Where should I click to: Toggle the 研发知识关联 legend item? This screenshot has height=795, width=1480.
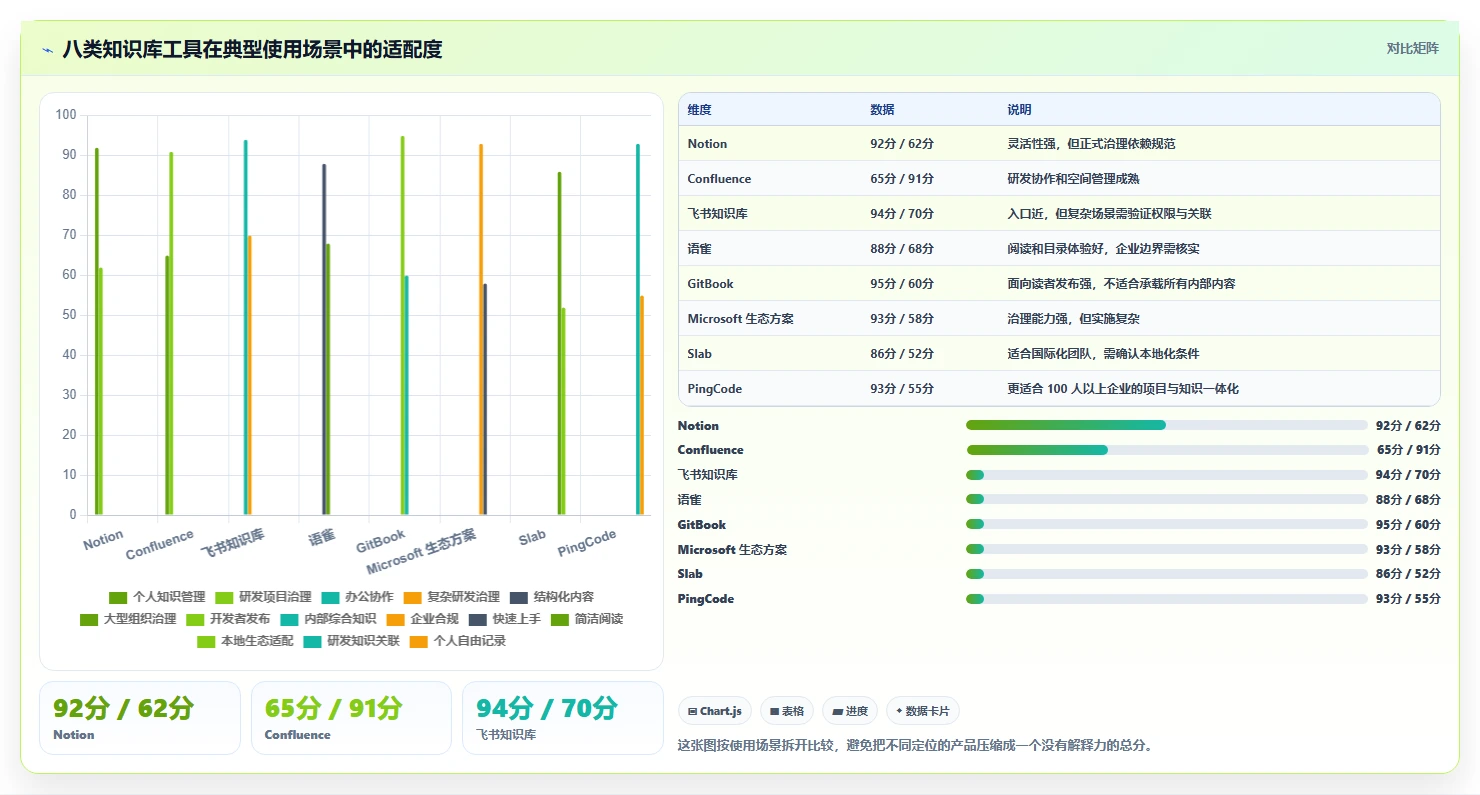351,641
